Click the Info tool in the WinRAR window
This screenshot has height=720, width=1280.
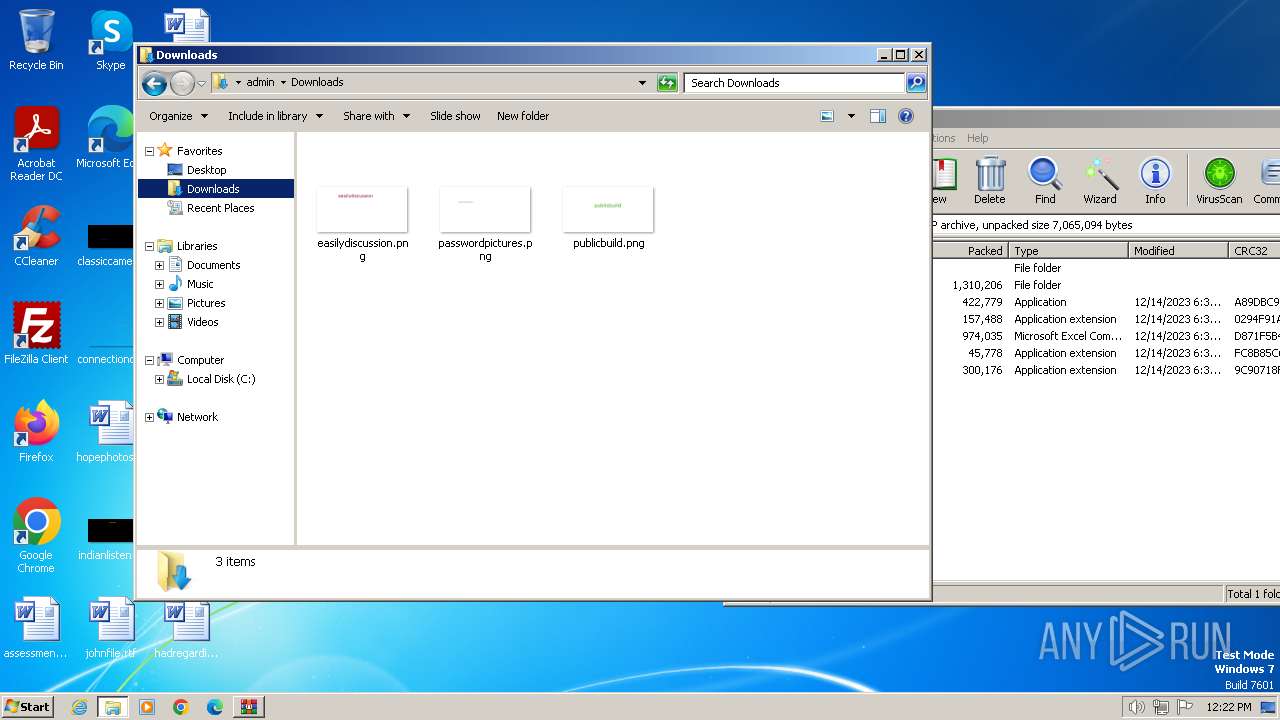[1155, 180]
